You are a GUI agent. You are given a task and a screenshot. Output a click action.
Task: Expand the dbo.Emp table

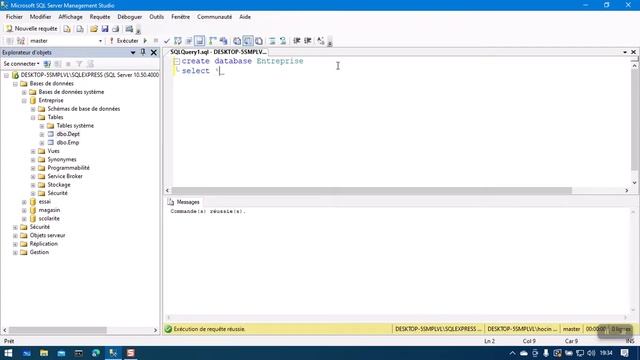(x=42, y=143)
